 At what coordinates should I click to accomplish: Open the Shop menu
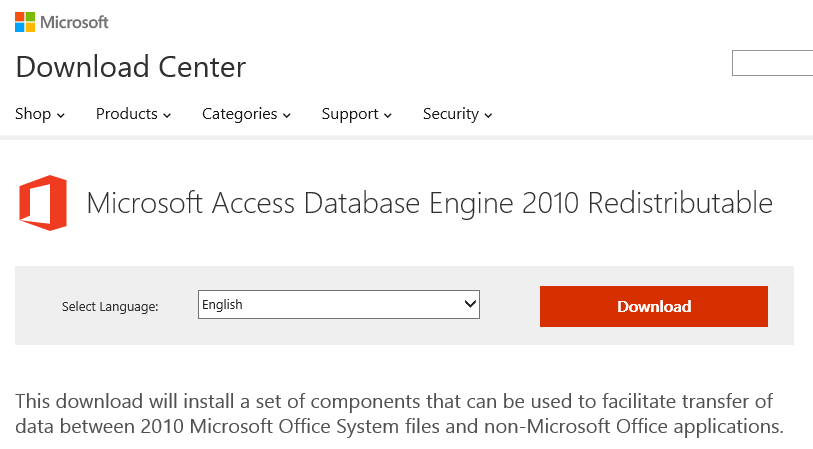(x=33, y=114)
